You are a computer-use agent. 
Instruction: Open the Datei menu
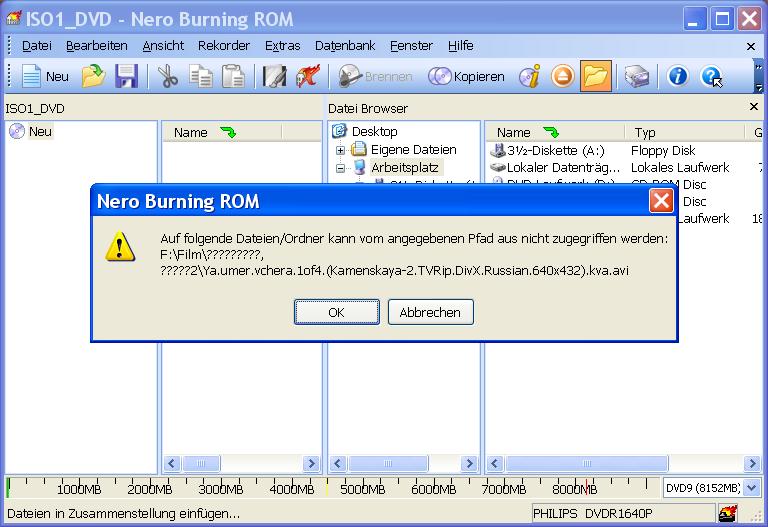[x=37, y=46]
